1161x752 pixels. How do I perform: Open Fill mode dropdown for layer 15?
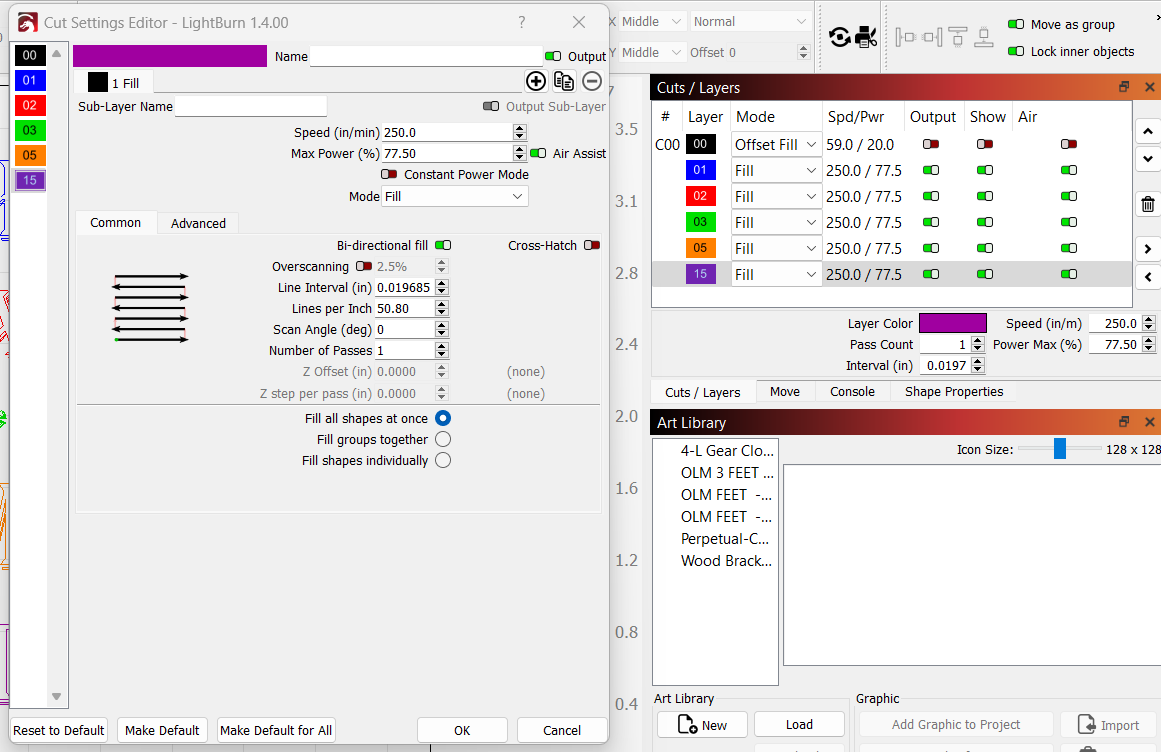776,275
